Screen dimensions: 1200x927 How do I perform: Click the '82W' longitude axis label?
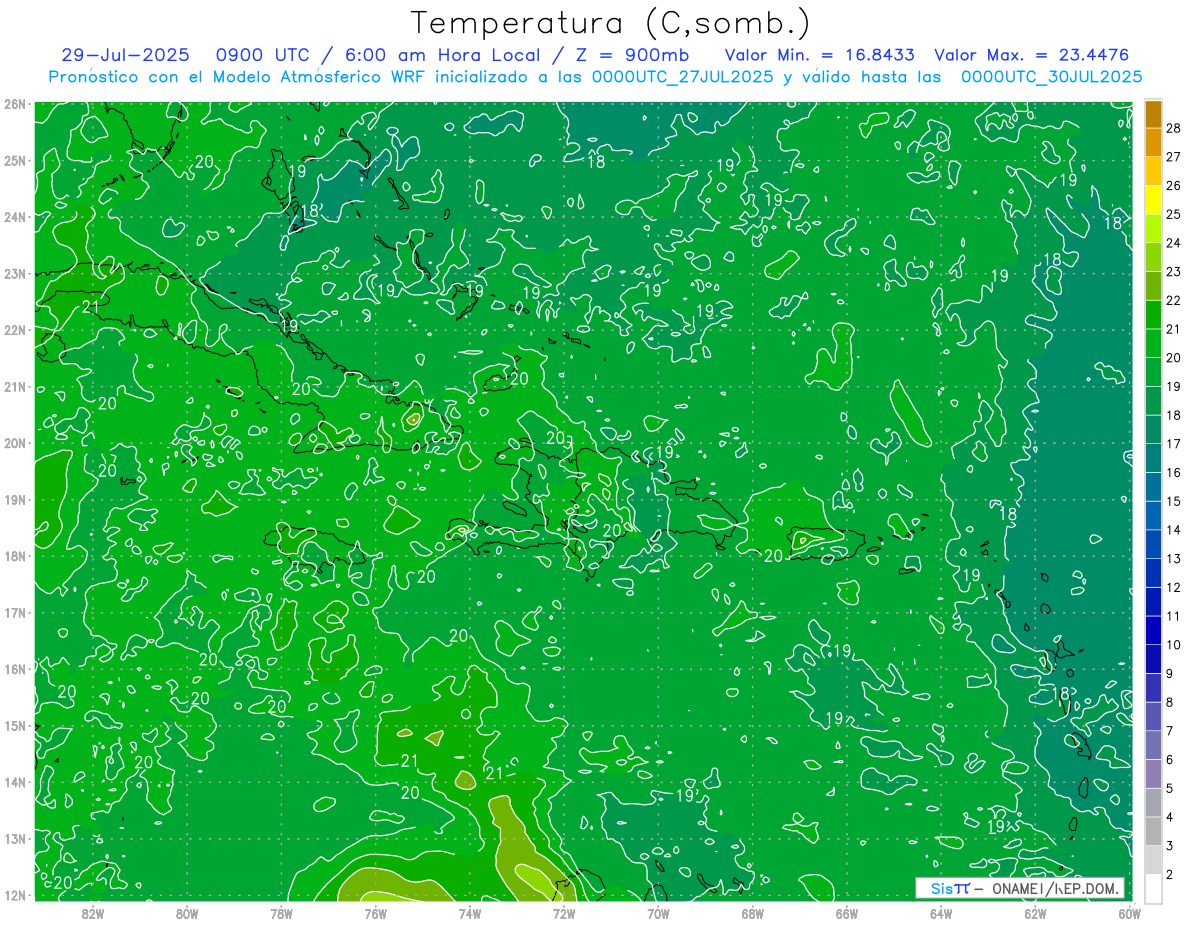92,912
